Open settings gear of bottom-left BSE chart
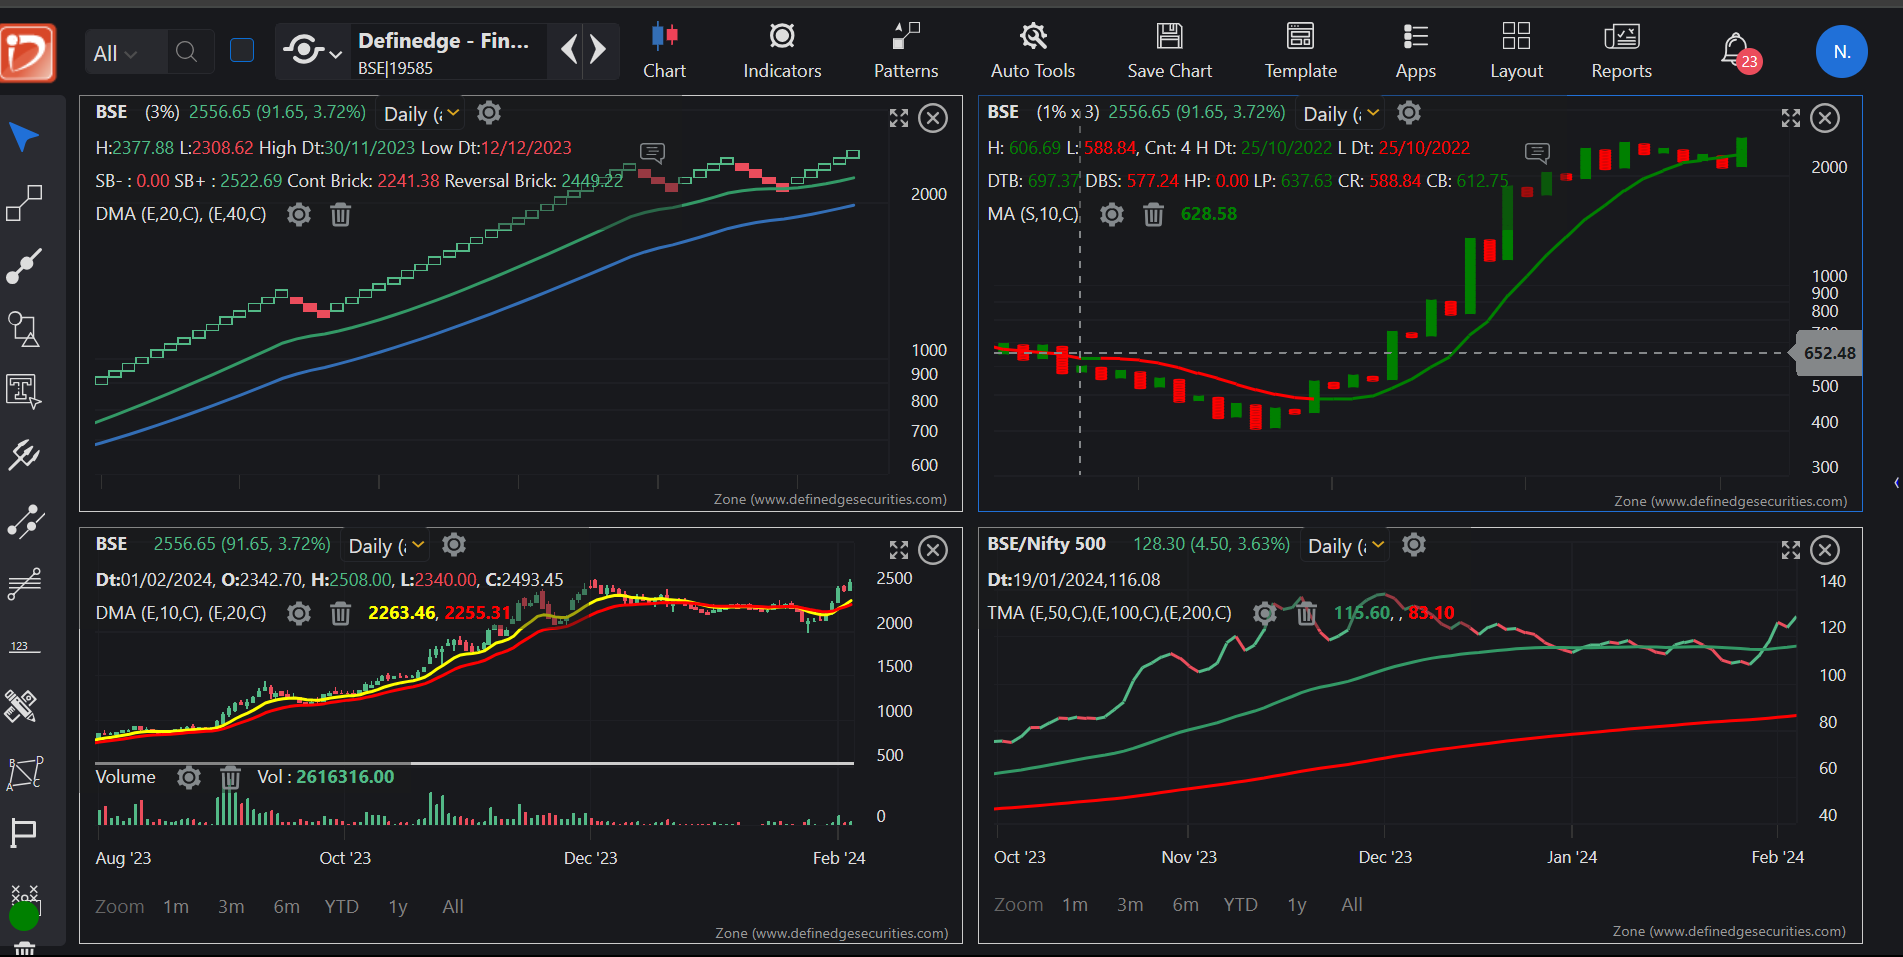The image size is (1903, 957). coord(454,545)
